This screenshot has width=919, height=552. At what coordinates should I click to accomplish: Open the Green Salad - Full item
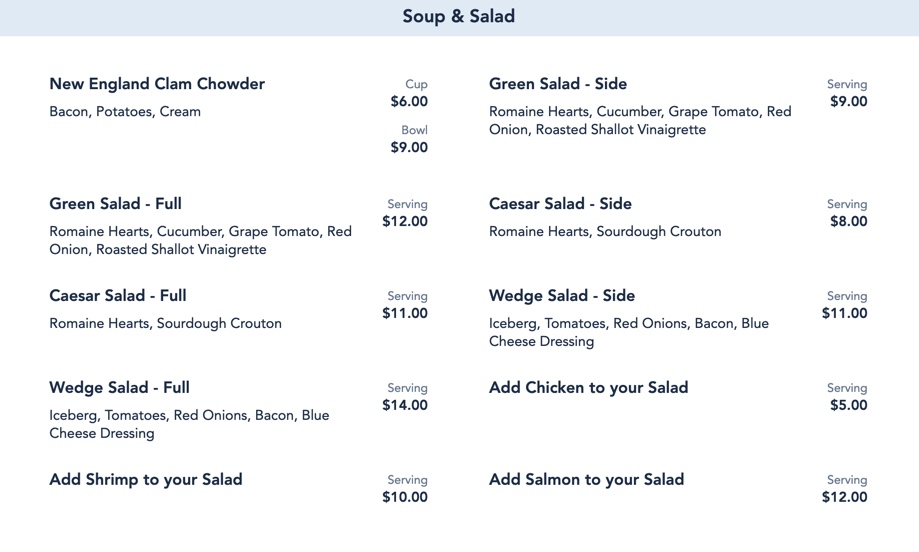tap(115, 204)
